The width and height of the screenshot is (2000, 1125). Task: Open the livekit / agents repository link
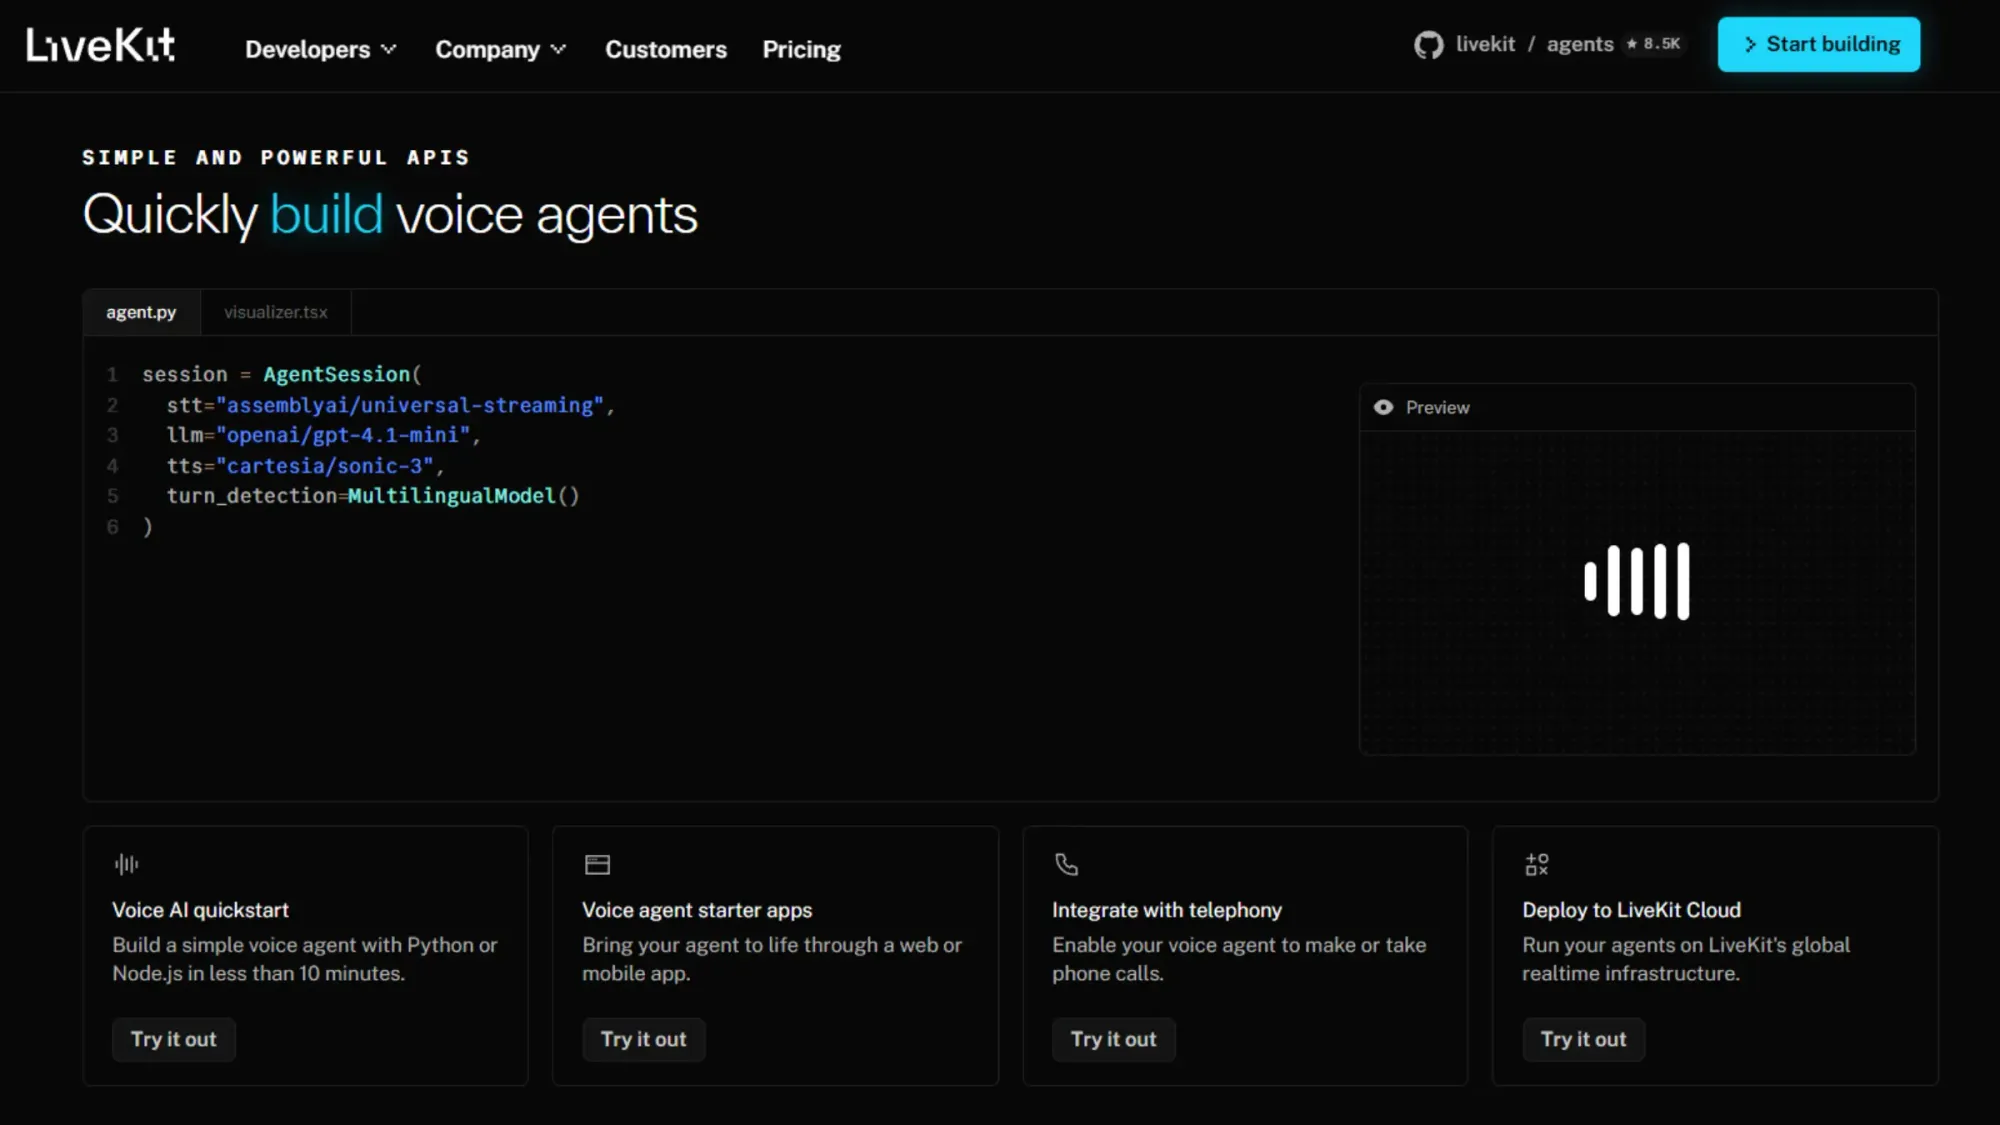pyautogui.click(x=1534, y=44)
